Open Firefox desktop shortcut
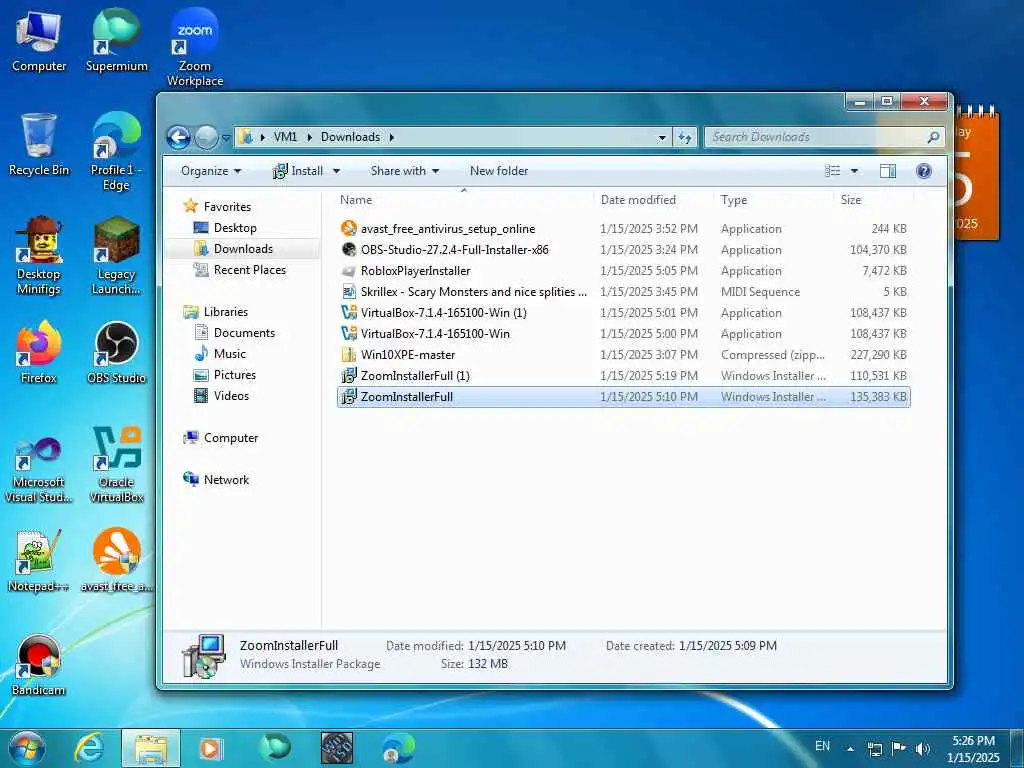This screenshot has width=1024, height=768. [x=39, y=353]
